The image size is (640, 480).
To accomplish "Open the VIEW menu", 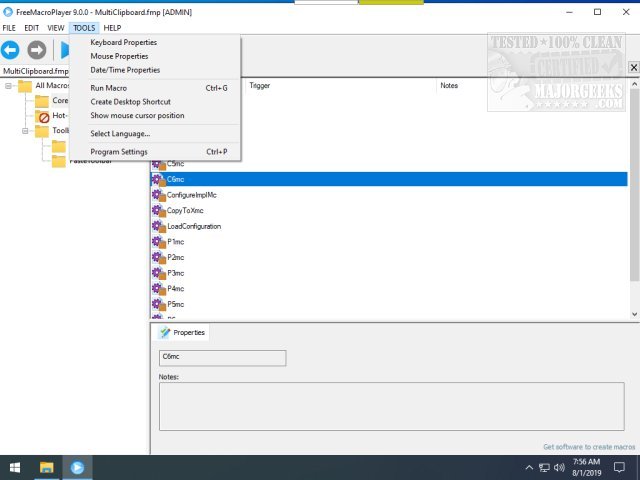I will point(56,28).
